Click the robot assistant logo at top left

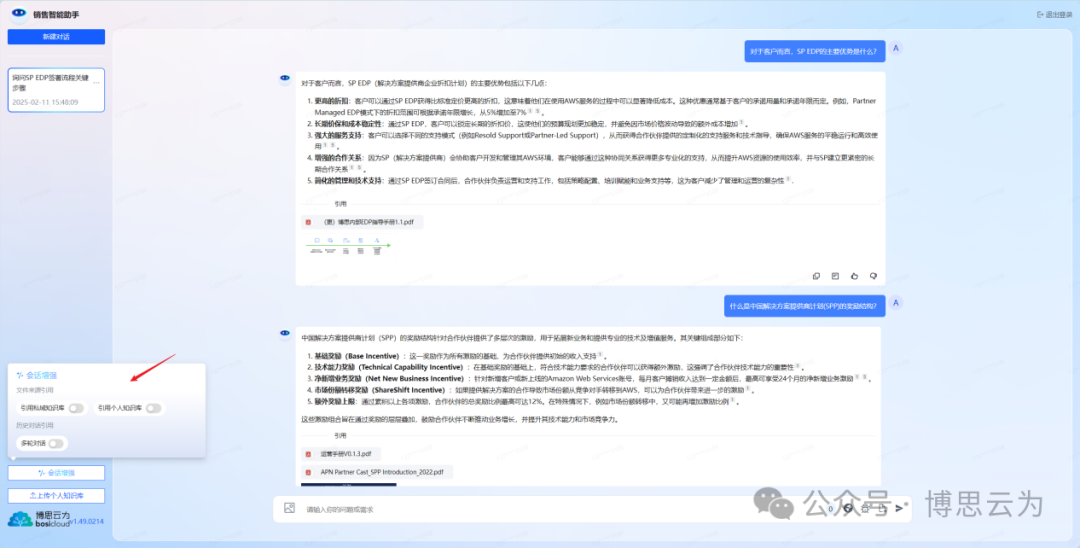pos(19,13)
